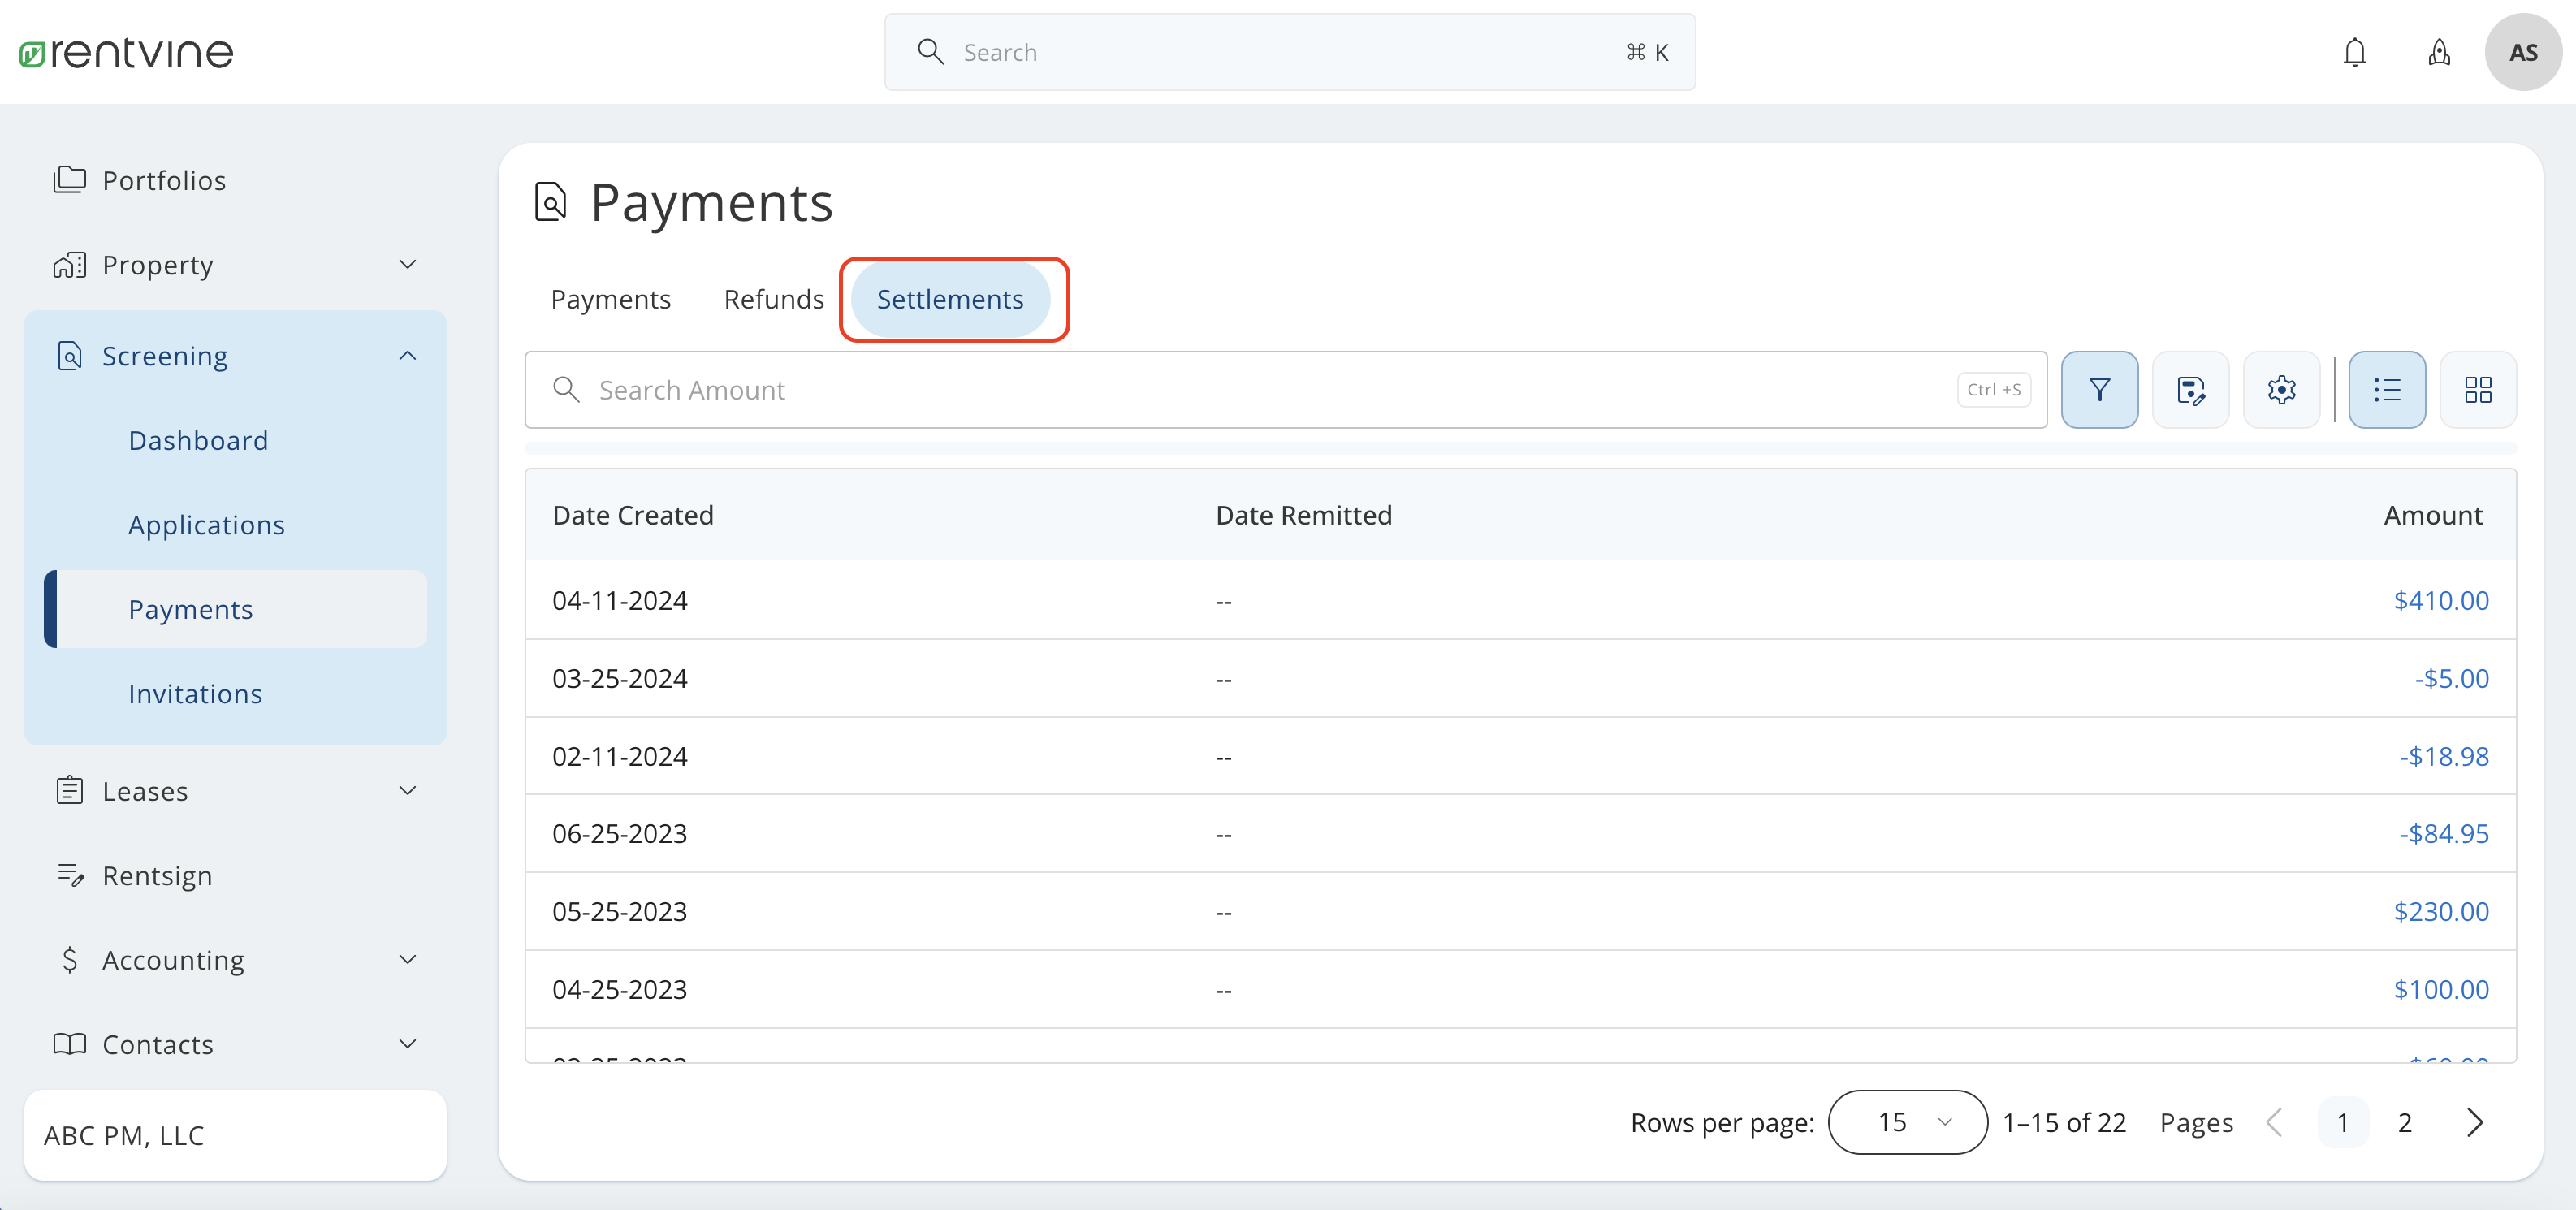Image resolution: width=2576 pixels, height=1210 pixels.
Task: Collapse the Screening section
Action: point(407,355)
